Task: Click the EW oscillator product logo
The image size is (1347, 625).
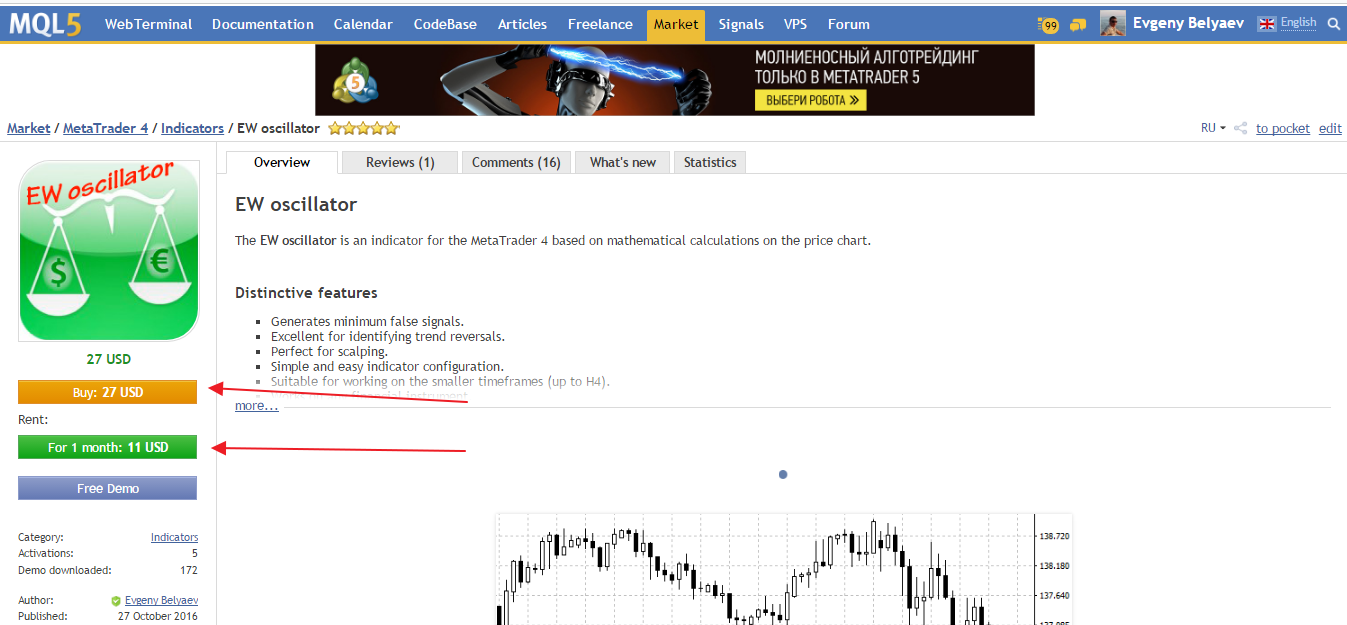Action: click(x=108, y=251)
